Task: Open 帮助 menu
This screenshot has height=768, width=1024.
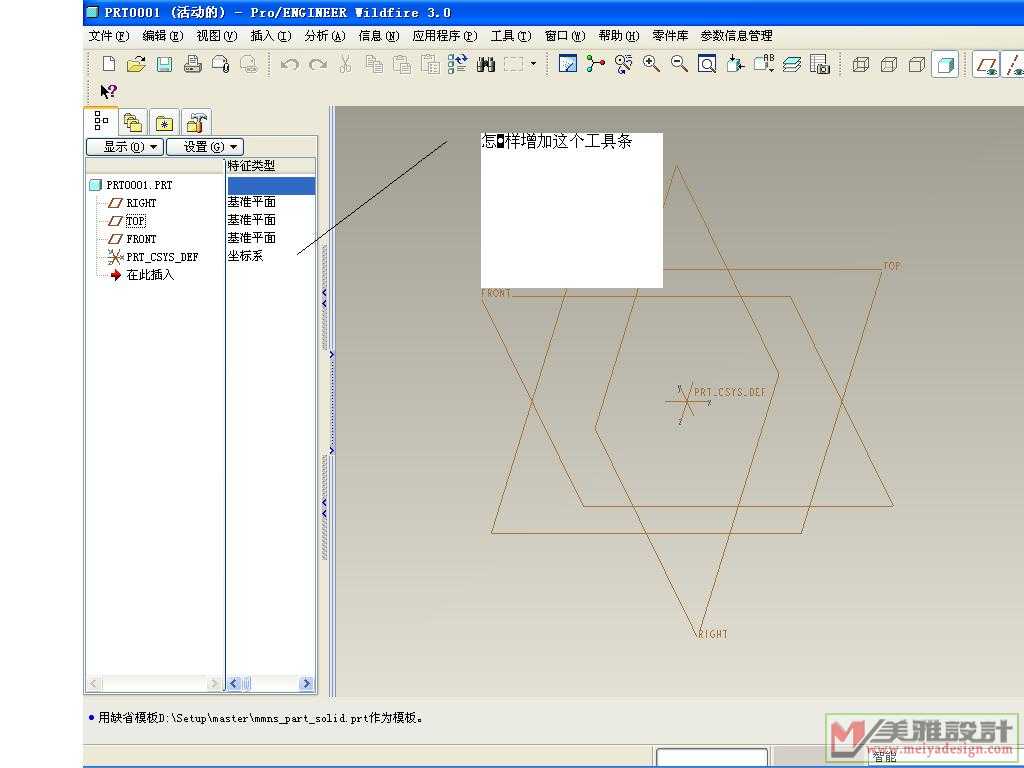Action: [618, 36]
